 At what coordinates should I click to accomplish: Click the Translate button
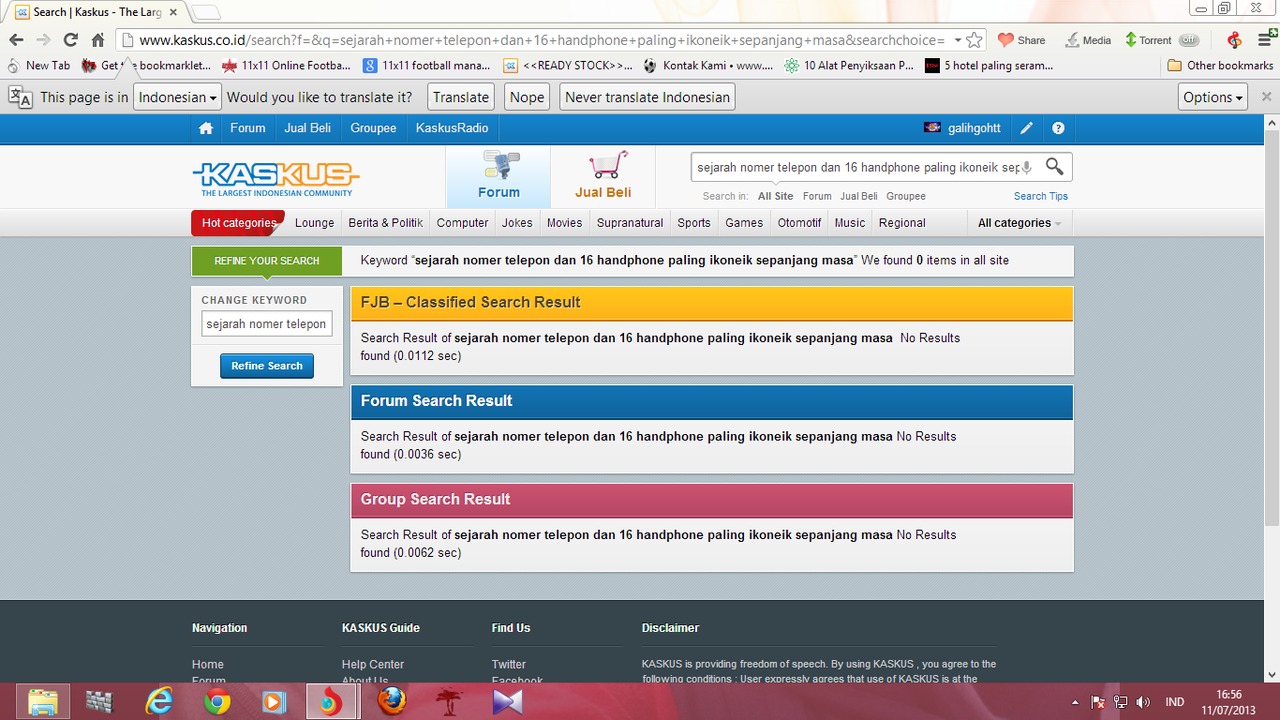click(x=461, y=97)
